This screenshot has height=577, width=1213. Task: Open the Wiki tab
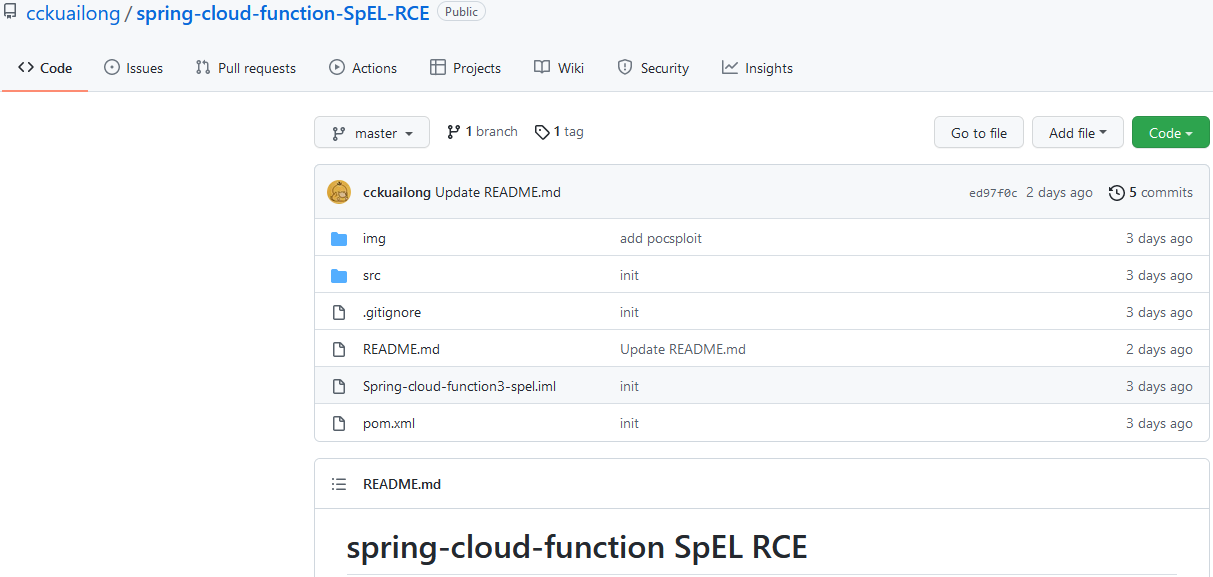559,68
